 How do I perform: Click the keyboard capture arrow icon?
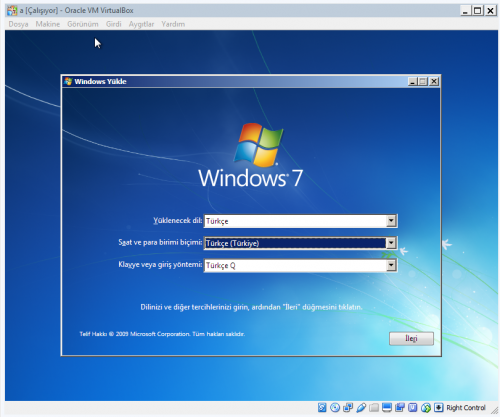coord(439,407)
